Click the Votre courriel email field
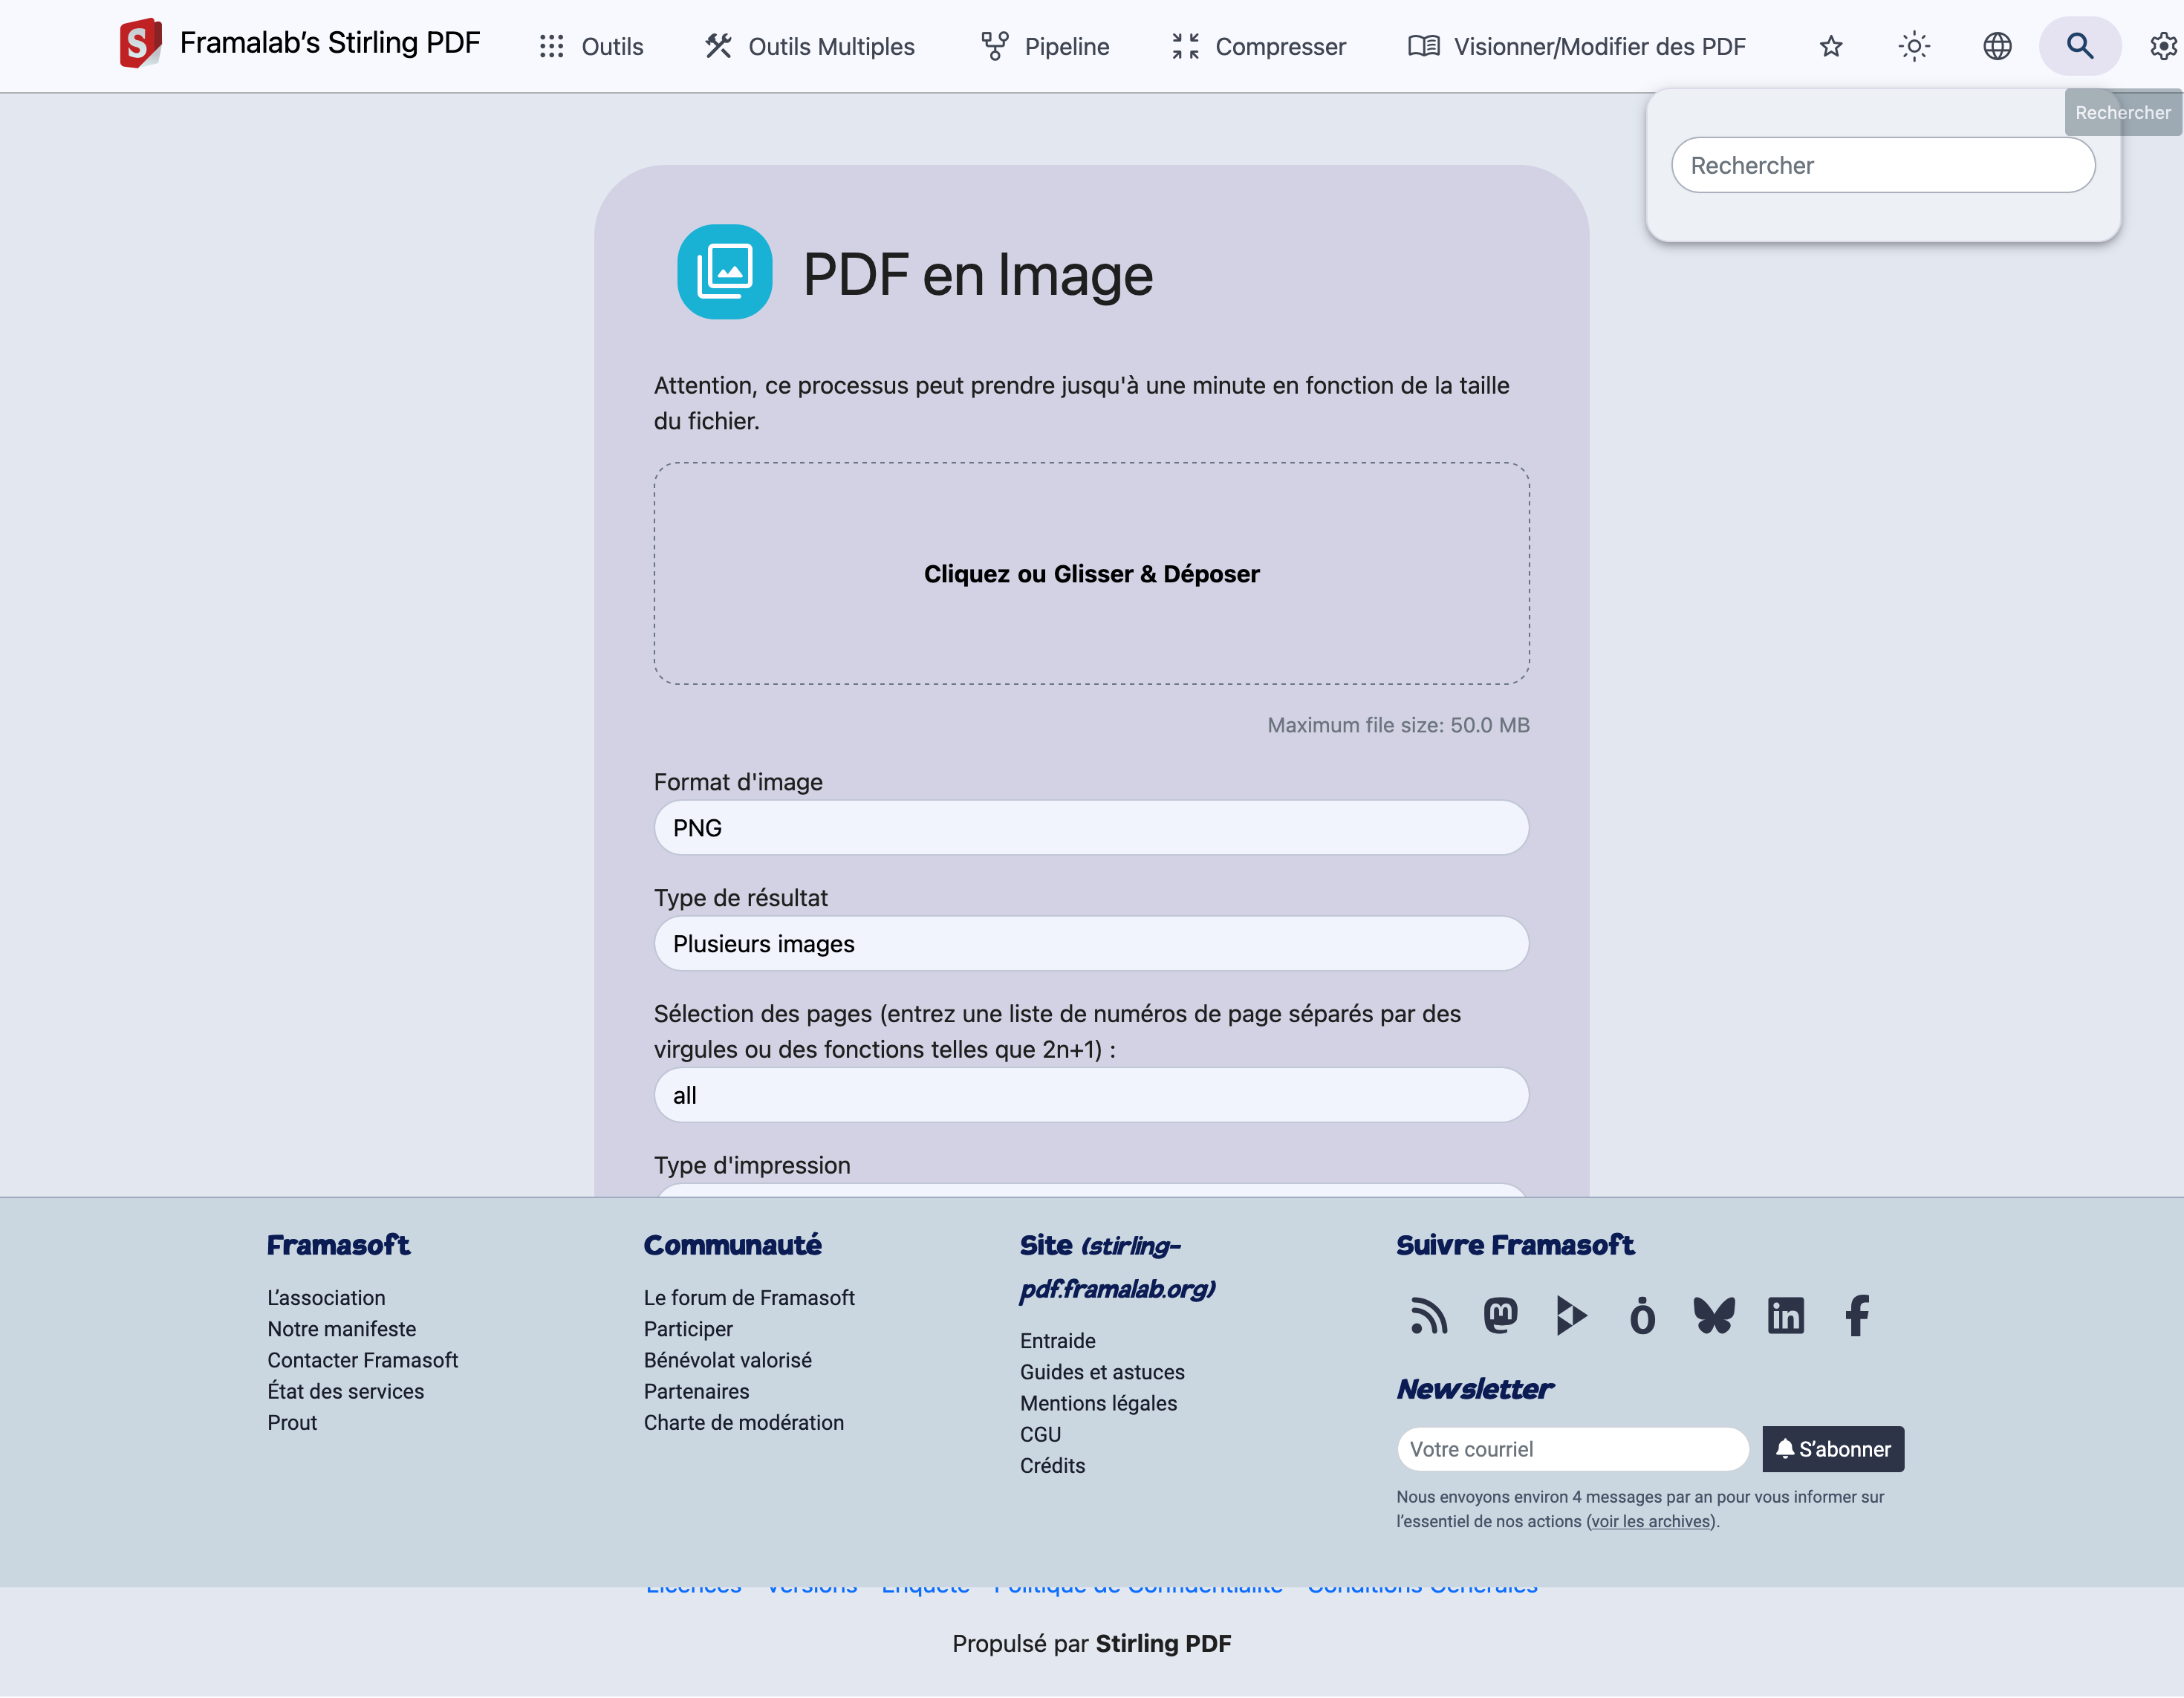2184x1698 pixels. click(1573, 1449)
